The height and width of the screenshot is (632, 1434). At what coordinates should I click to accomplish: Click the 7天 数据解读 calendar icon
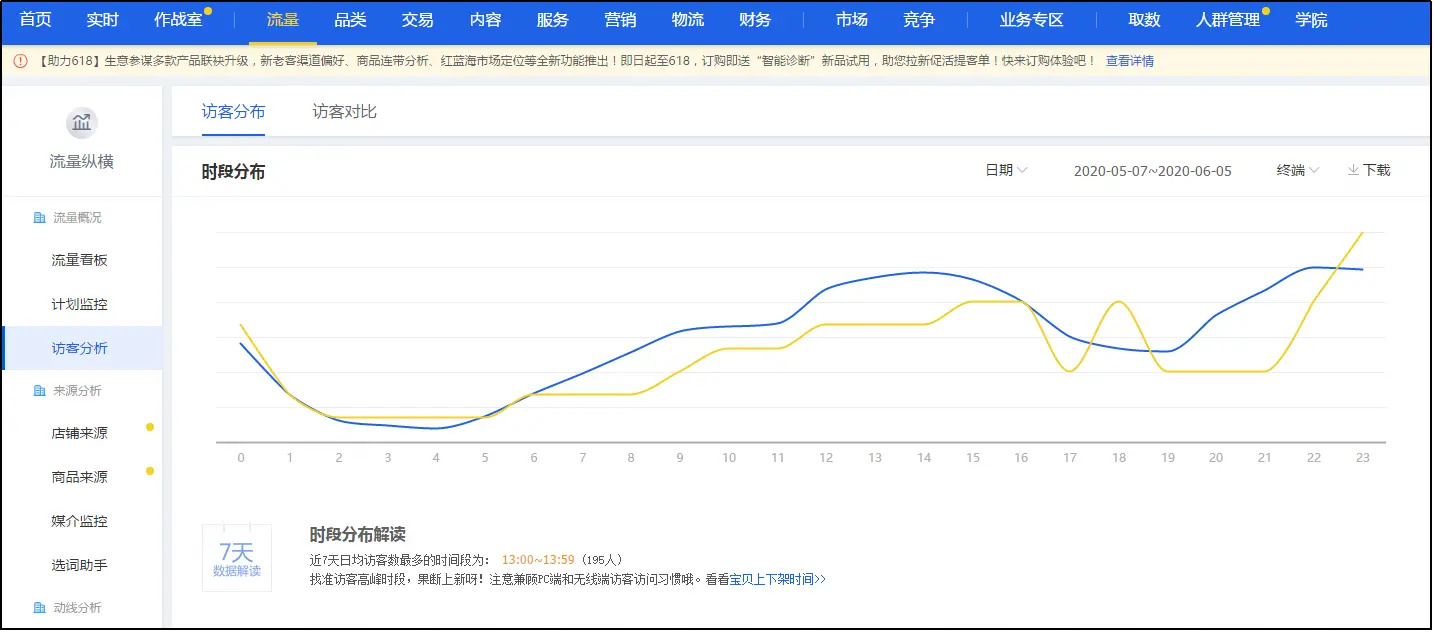pyautogui.click(x=237, y=558)
